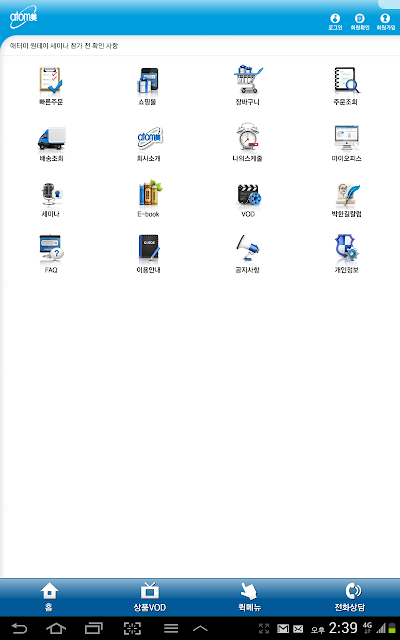The image size is (400, 640).
Task: Tap the 로그인 login button in header
Action: tap(335, 22)
